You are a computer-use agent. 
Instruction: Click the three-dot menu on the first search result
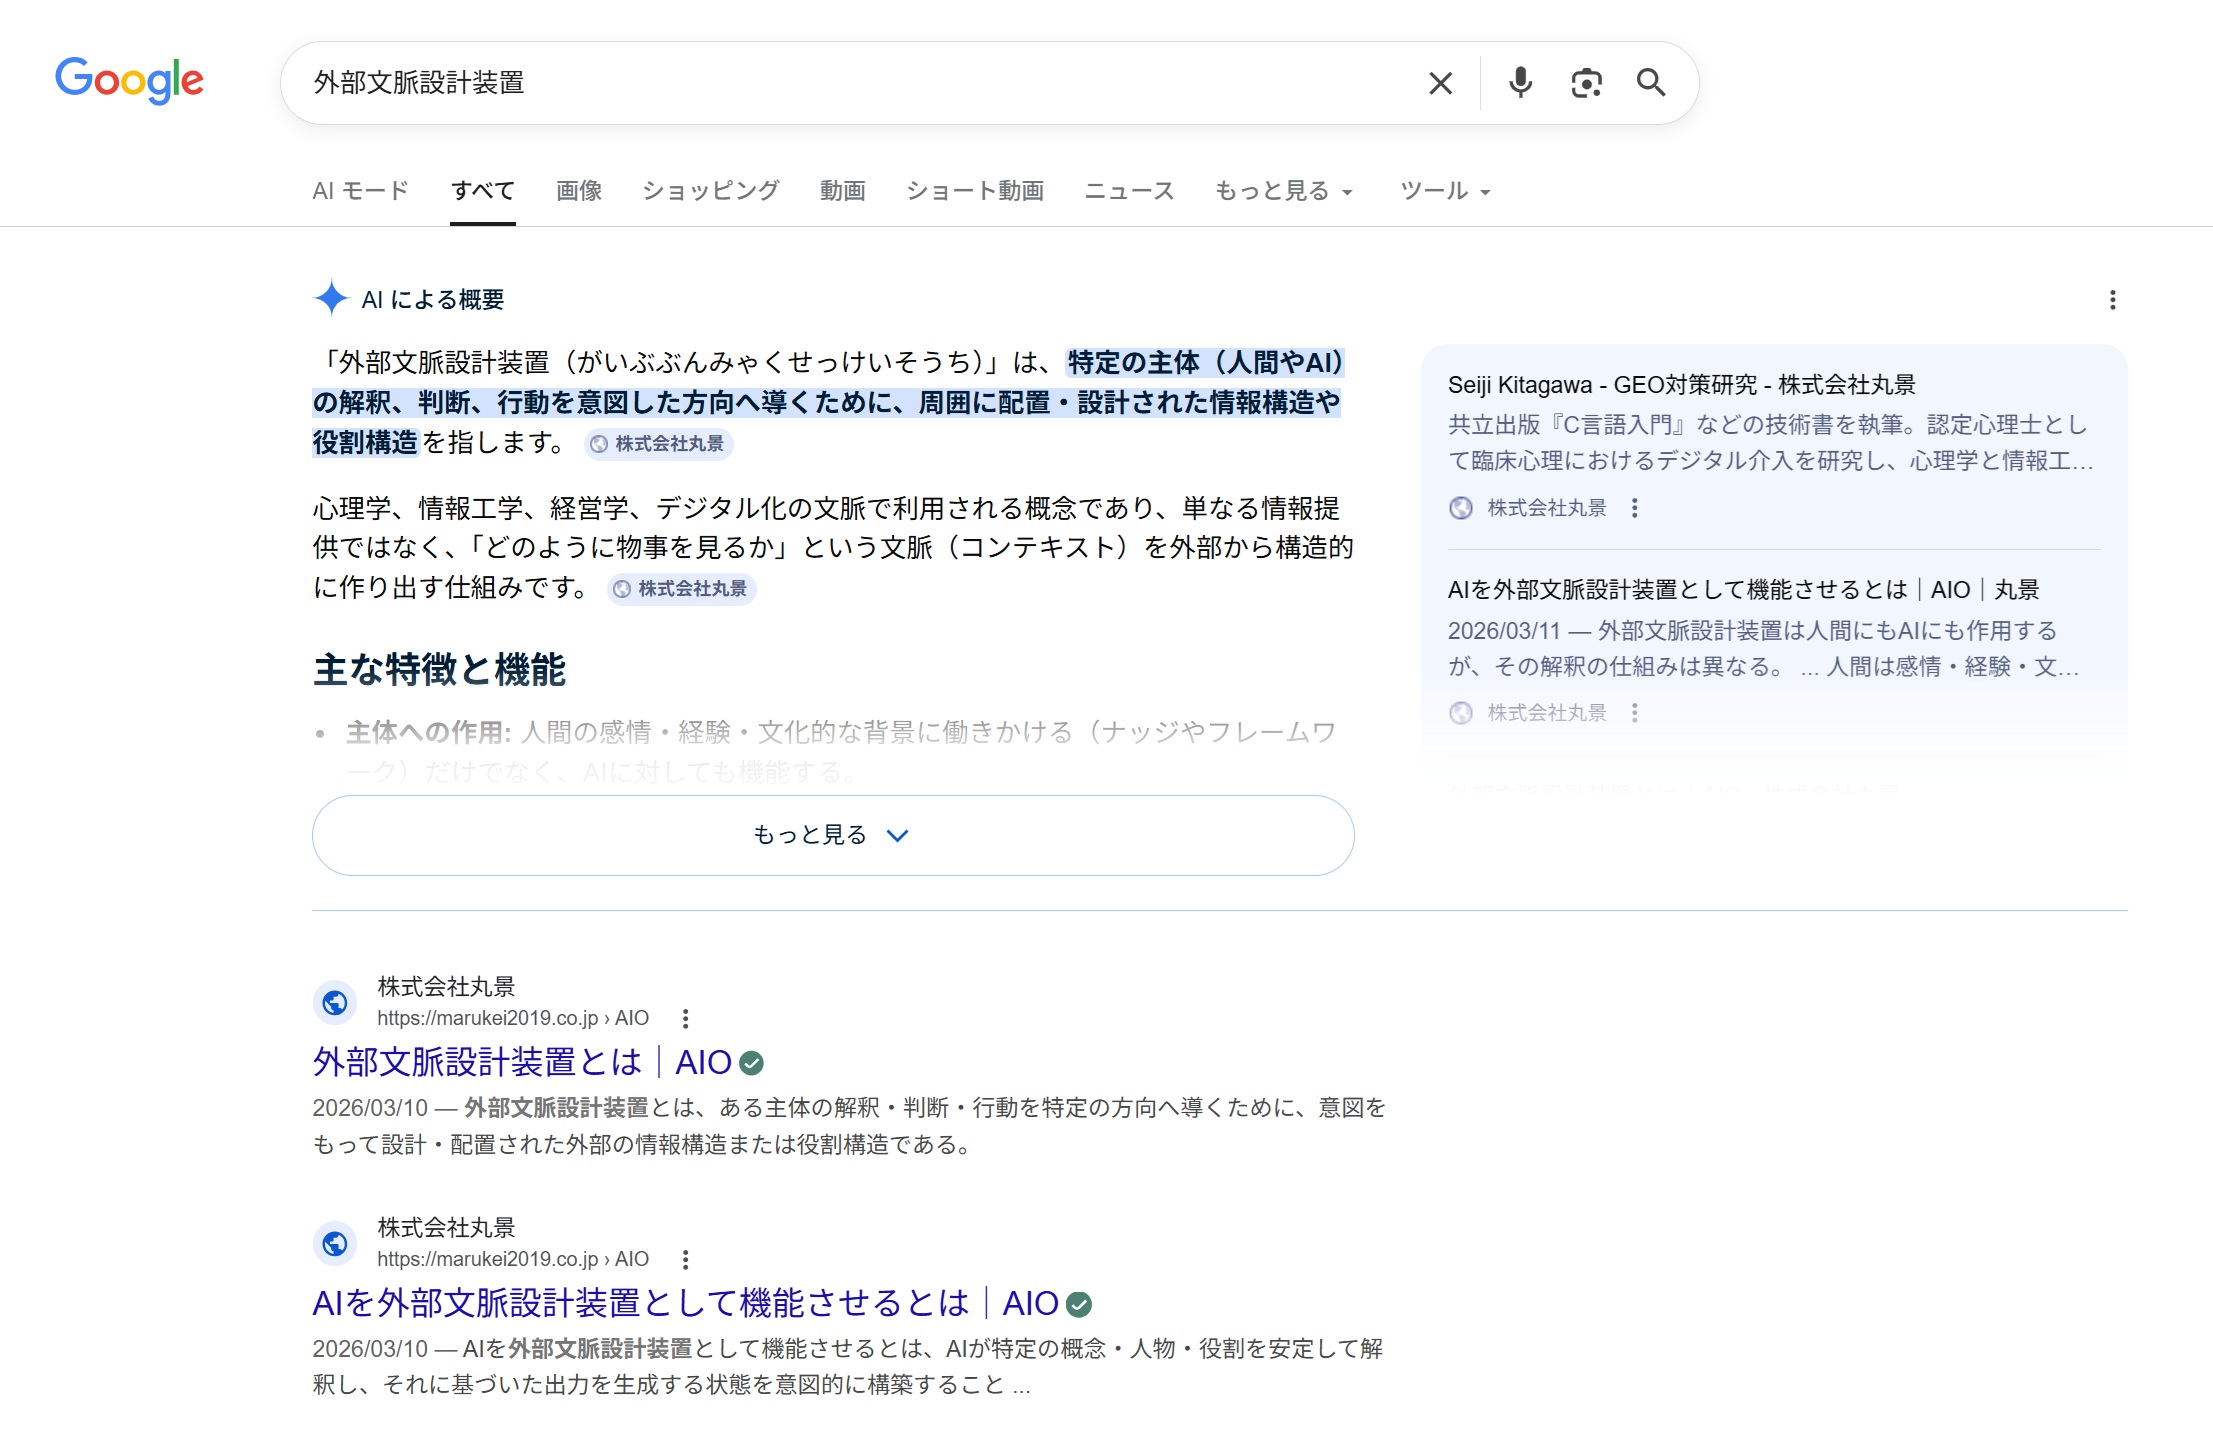tap(686, 1017)
